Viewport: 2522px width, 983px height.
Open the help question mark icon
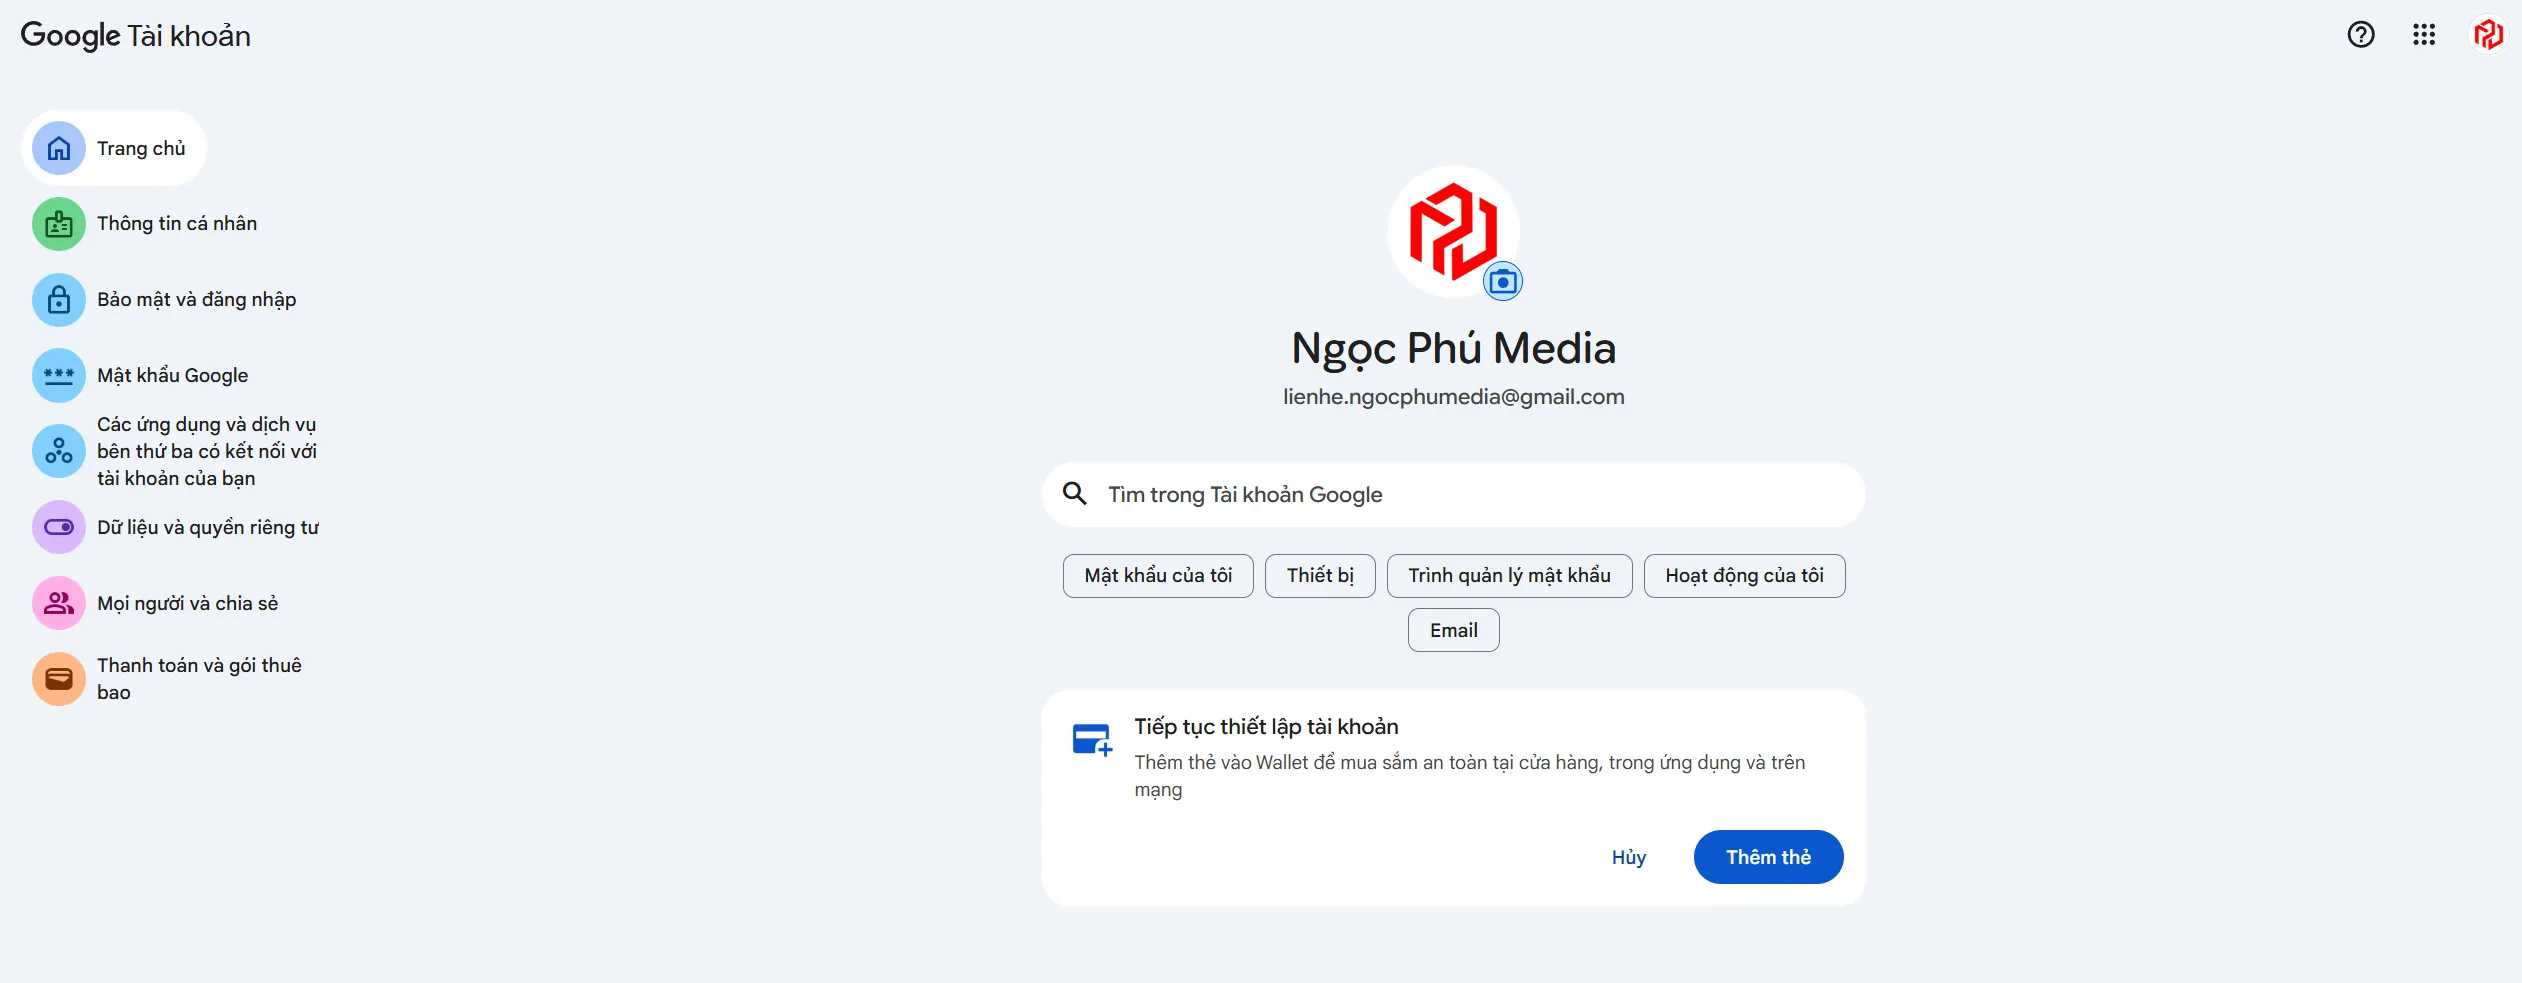click(x=2361, y=35)
